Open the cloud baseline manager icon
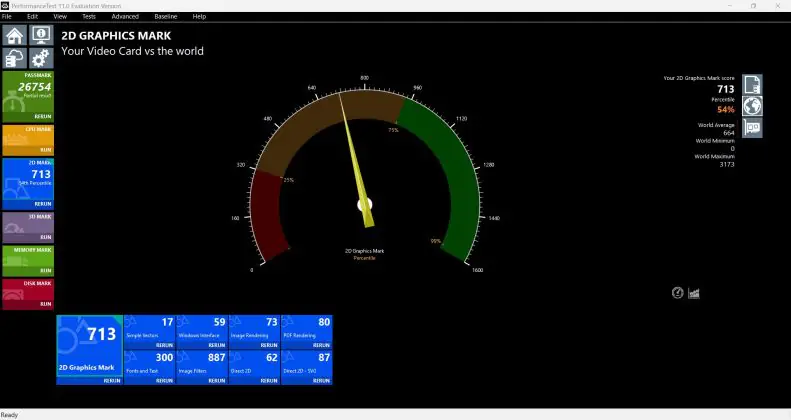The image size is (791, 420). 15,58
